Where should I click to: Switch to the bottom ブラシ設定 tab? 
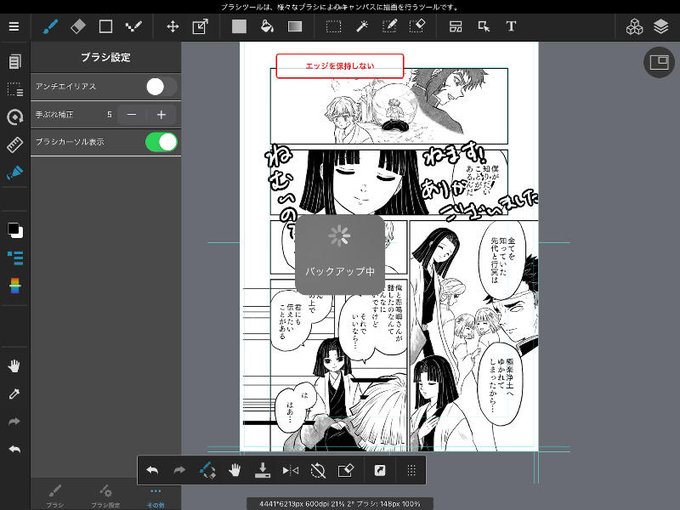point(105,497)
